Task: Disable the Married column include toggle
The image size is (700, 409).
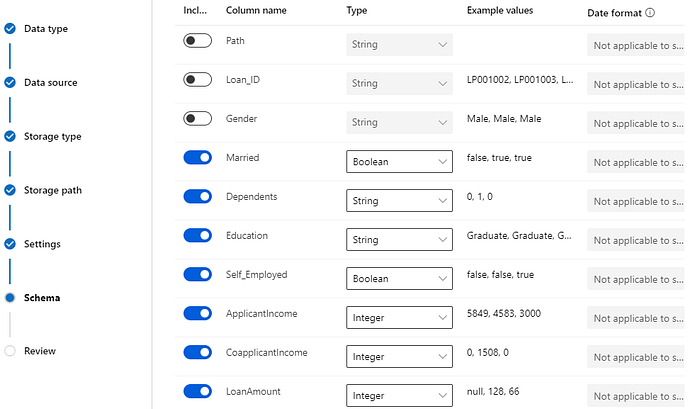Action: click(x=198, y=158)
